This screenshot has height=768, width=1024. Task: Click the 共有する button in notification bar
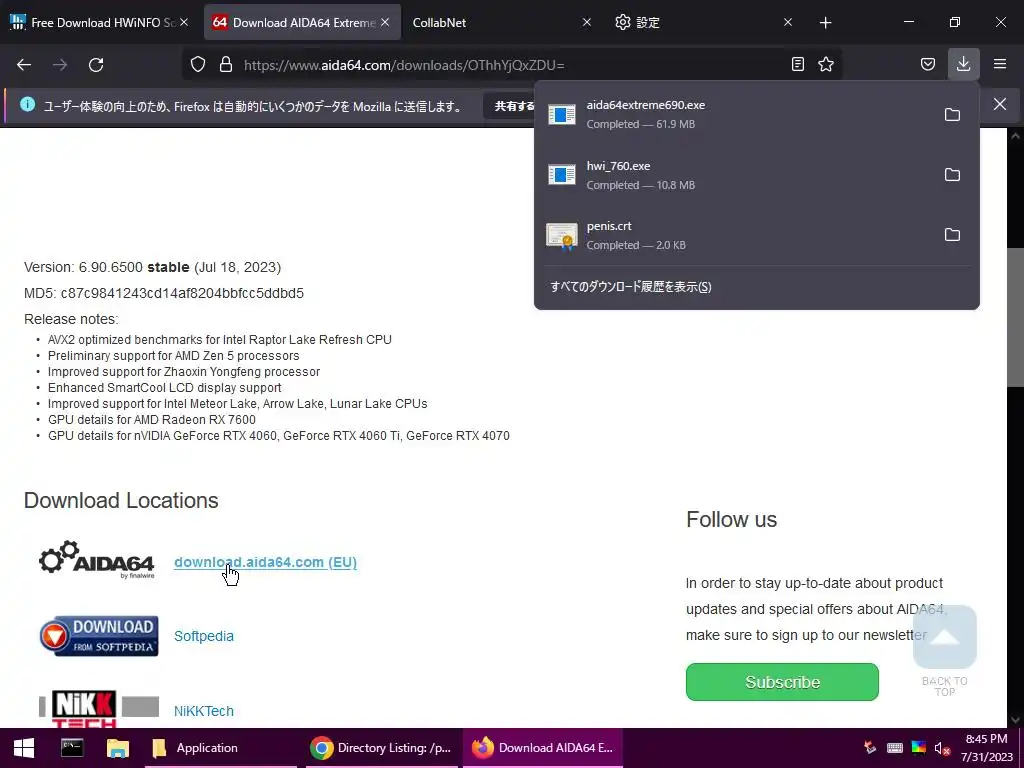coord(511,106)
